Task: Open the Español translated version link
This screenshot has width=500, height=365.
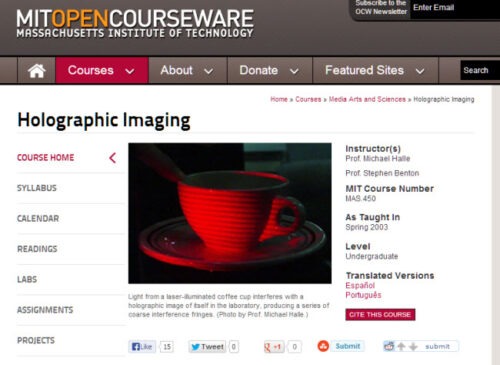Action: [360, 285]
